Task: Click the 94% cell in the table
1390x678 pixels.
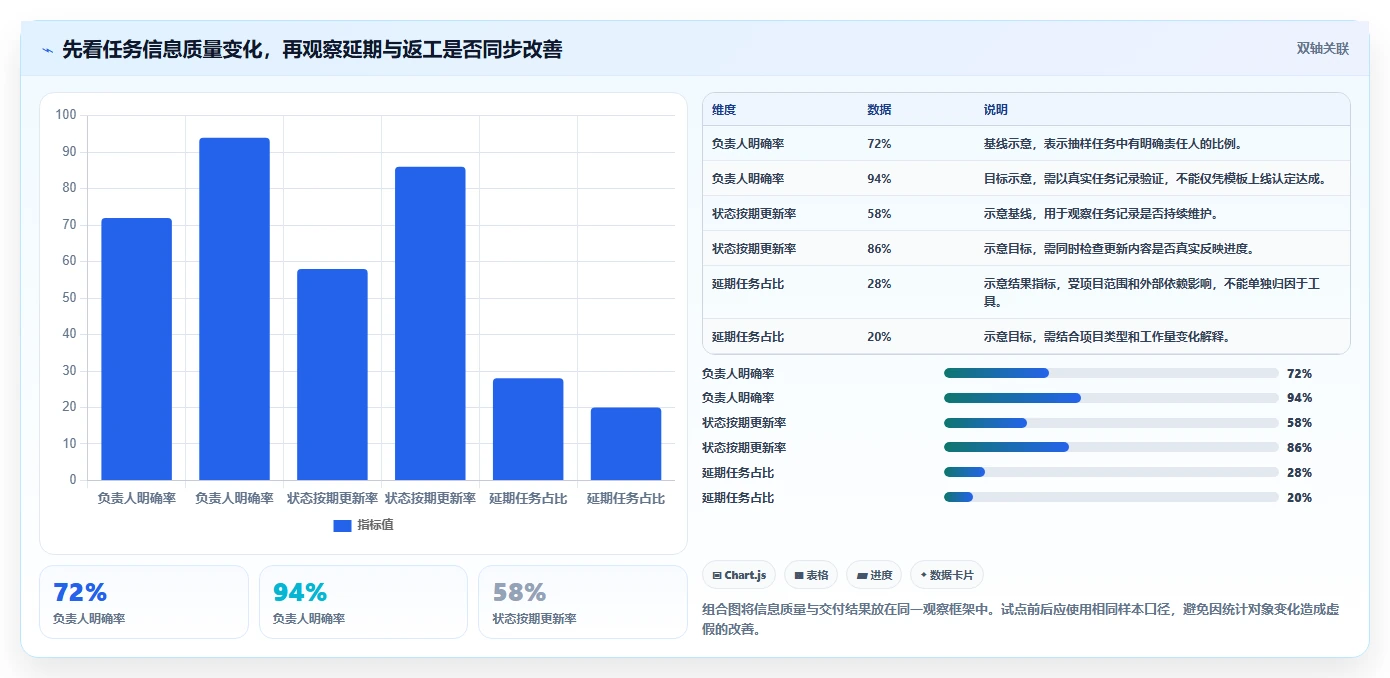Action: point(879,179)
